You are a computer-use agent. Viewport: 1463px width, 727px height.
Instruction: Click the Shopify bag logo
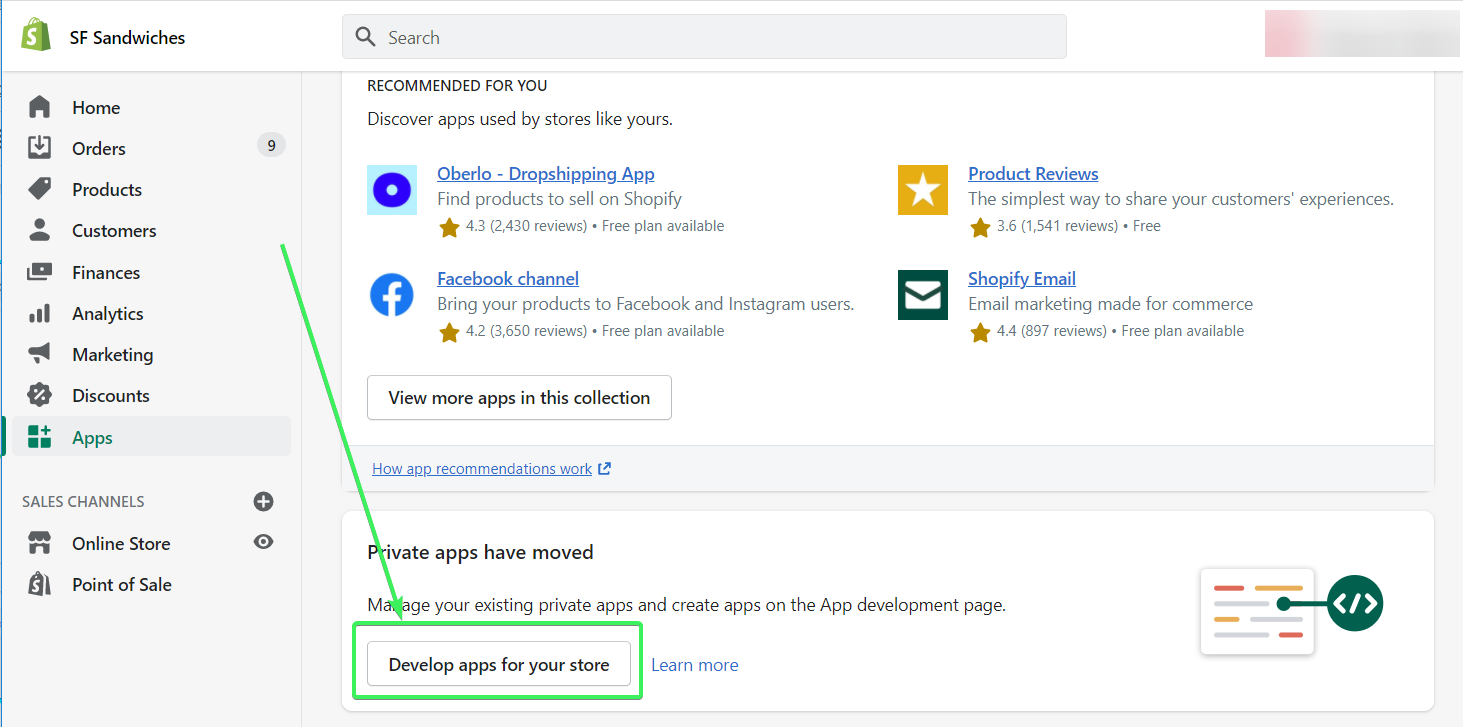pyautogui.click(x=37, y=36)
